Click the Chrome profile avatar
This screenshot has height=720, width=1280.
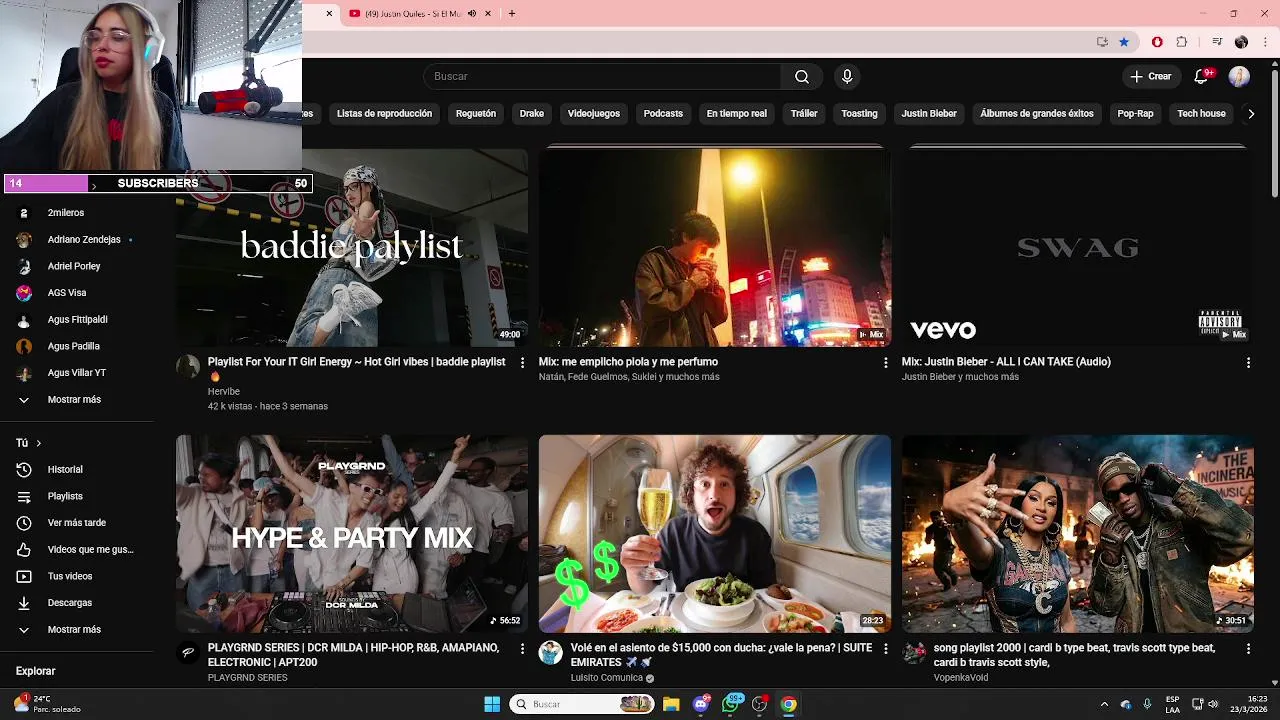pyautogui.click(x=1241, y=42)
